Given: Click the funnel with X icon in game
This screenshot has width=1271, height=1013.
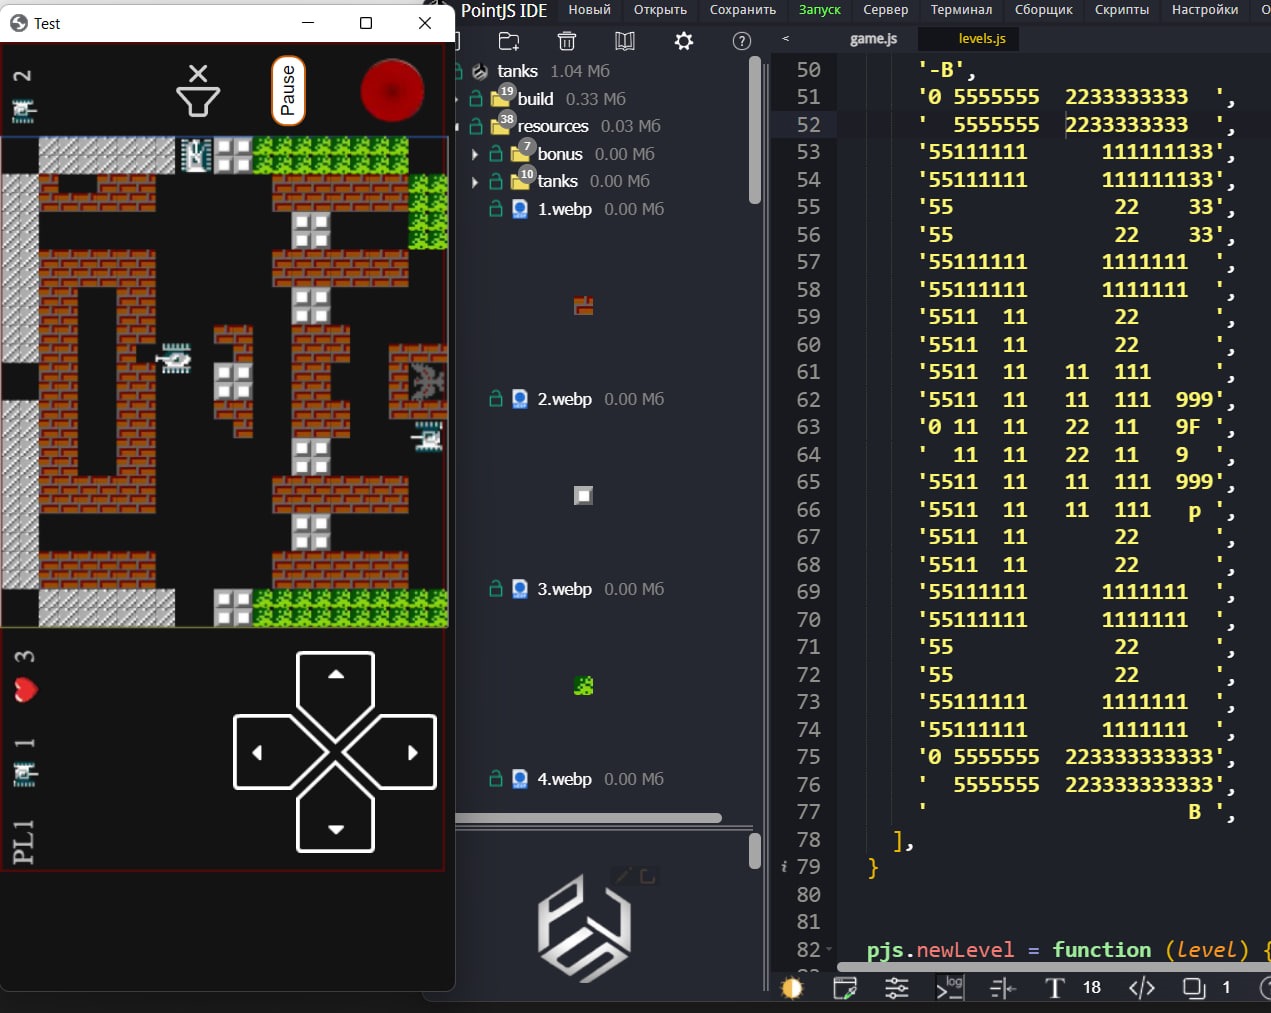Looking at the screenshot, I should (198, 91).
